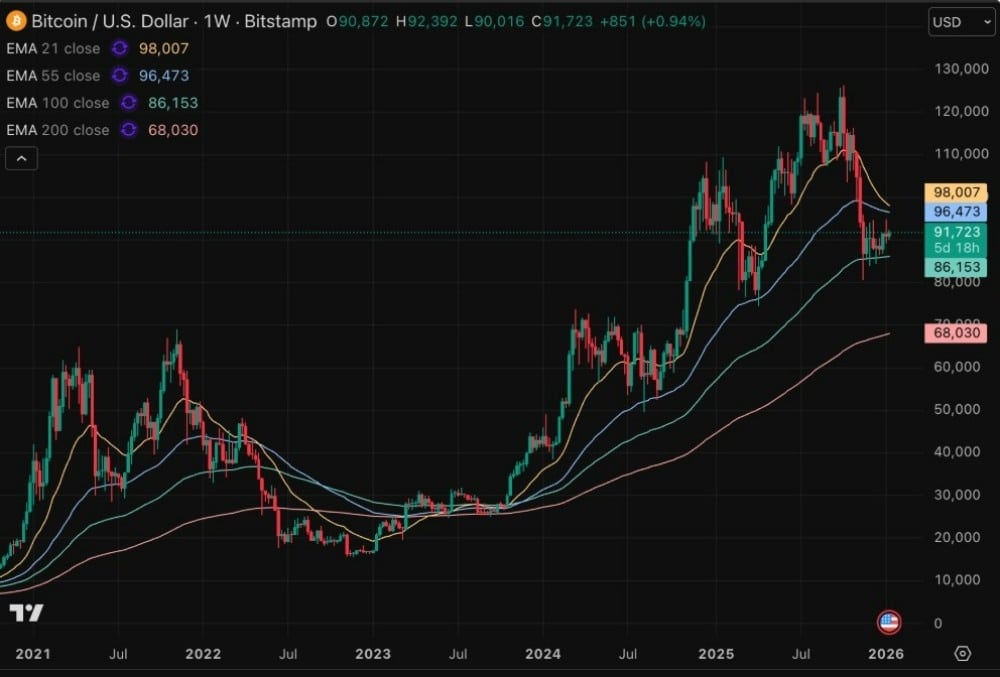Select the EMA 200 close indicator label
Viewport: 1000px width, 677px height.
pyautogui.click(x=57, y=130)
